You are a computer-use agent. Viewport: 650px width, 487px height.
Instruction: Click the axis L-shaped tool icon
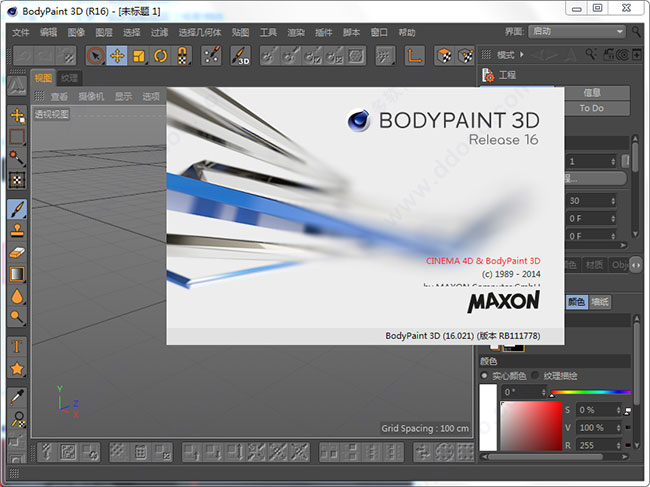[x=414, y=56]
